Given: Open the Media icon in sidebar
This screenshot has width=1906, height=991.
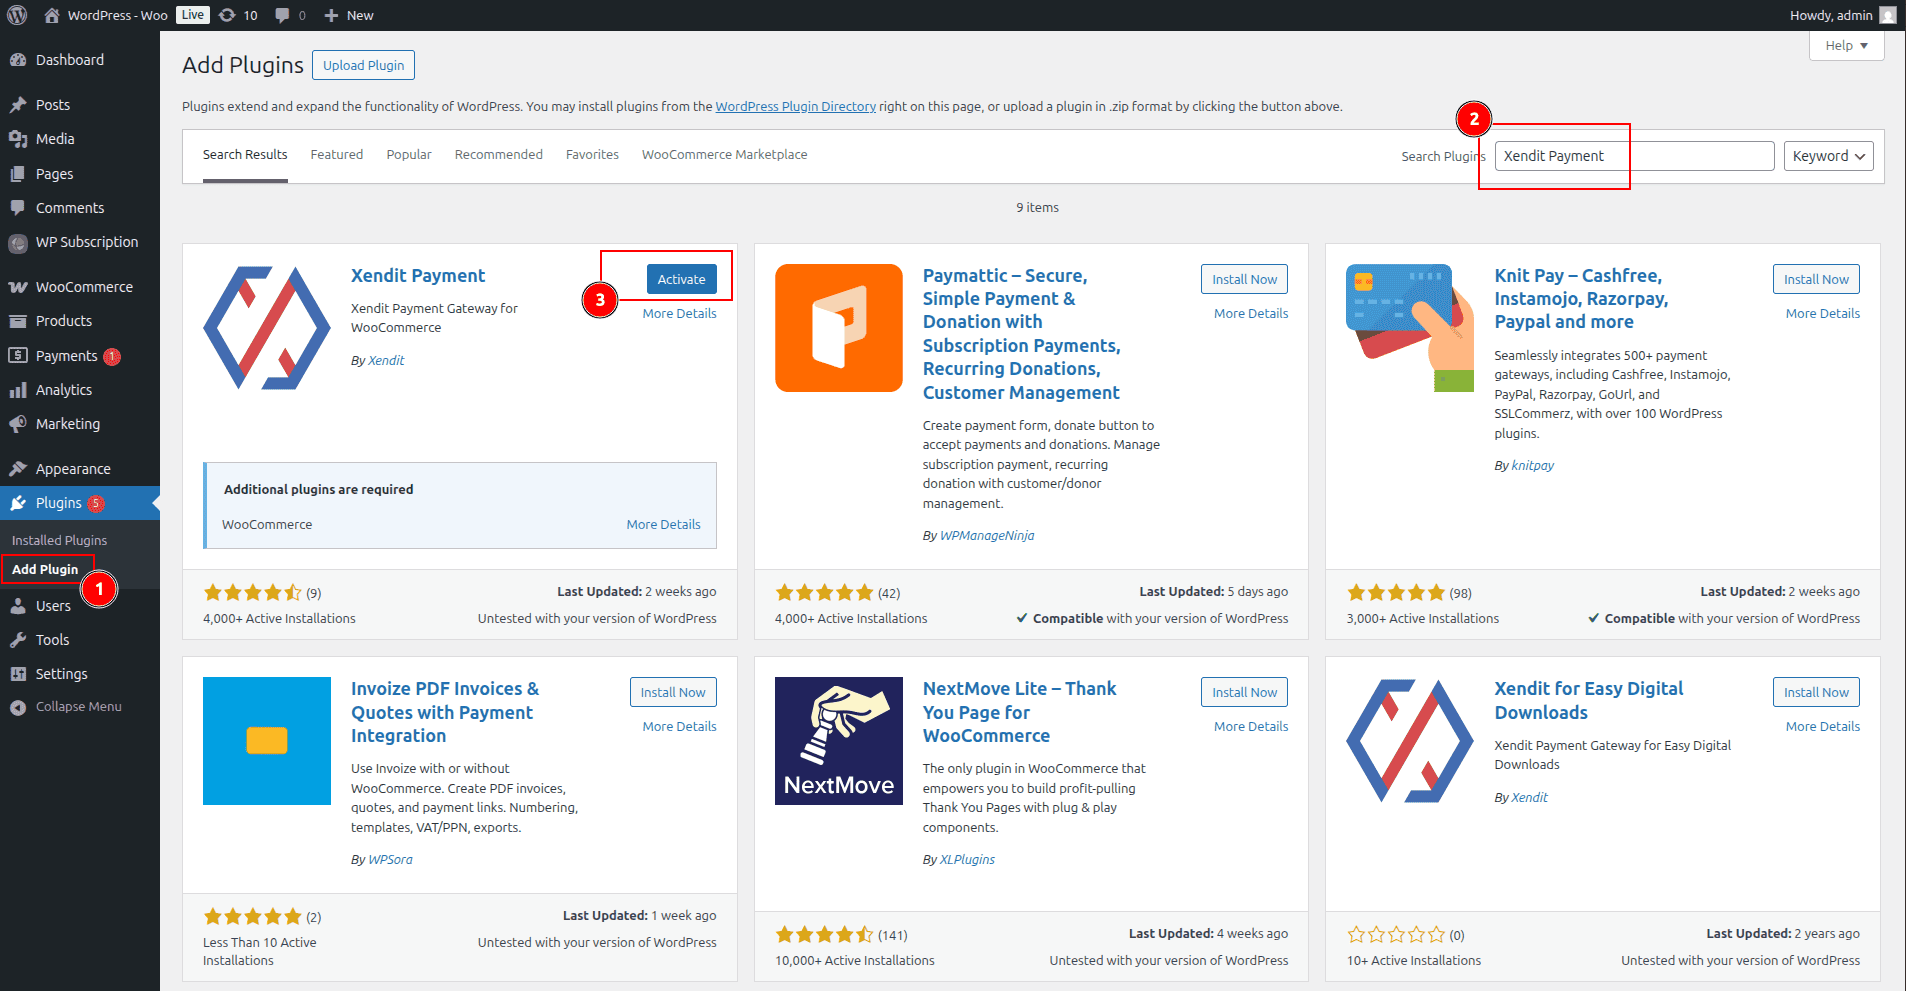Looking at the screenshot, I should point(18,139).
